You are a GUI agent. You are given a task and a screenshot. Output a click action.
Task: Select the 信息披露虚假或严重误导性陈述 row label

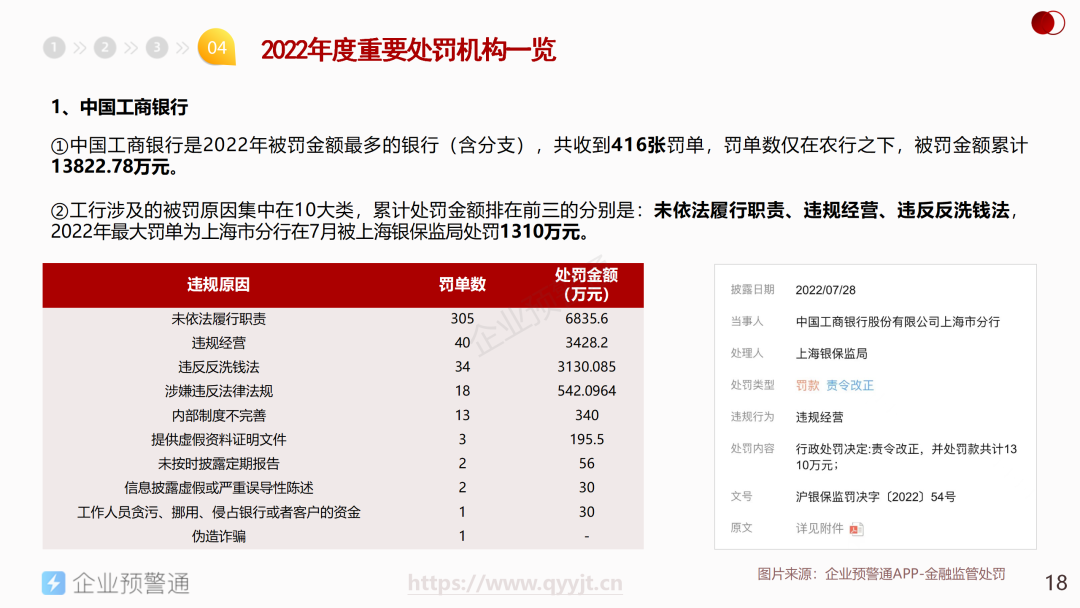click(x=218, y=488)
